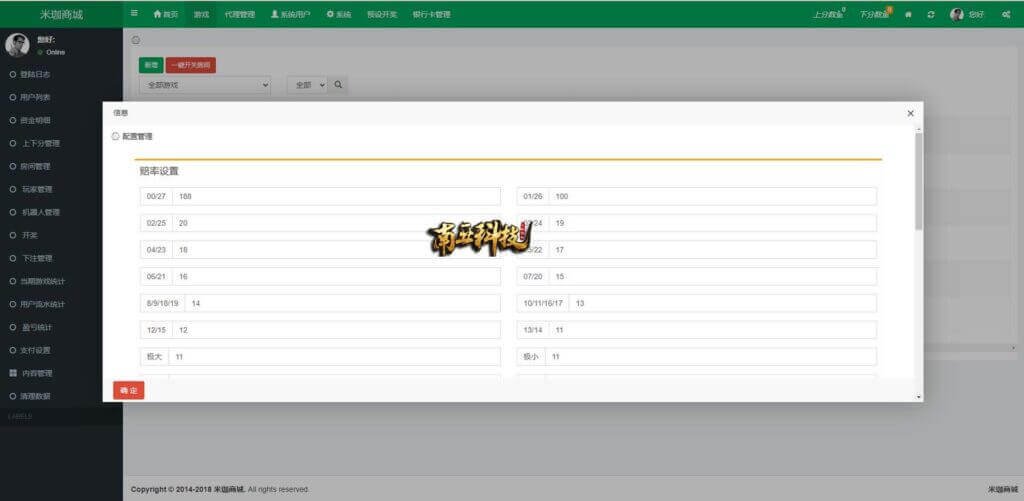This screenshot has height=501, width=1024.
Task: Open the 全部 filter dropdown
Action: [307, 85]
